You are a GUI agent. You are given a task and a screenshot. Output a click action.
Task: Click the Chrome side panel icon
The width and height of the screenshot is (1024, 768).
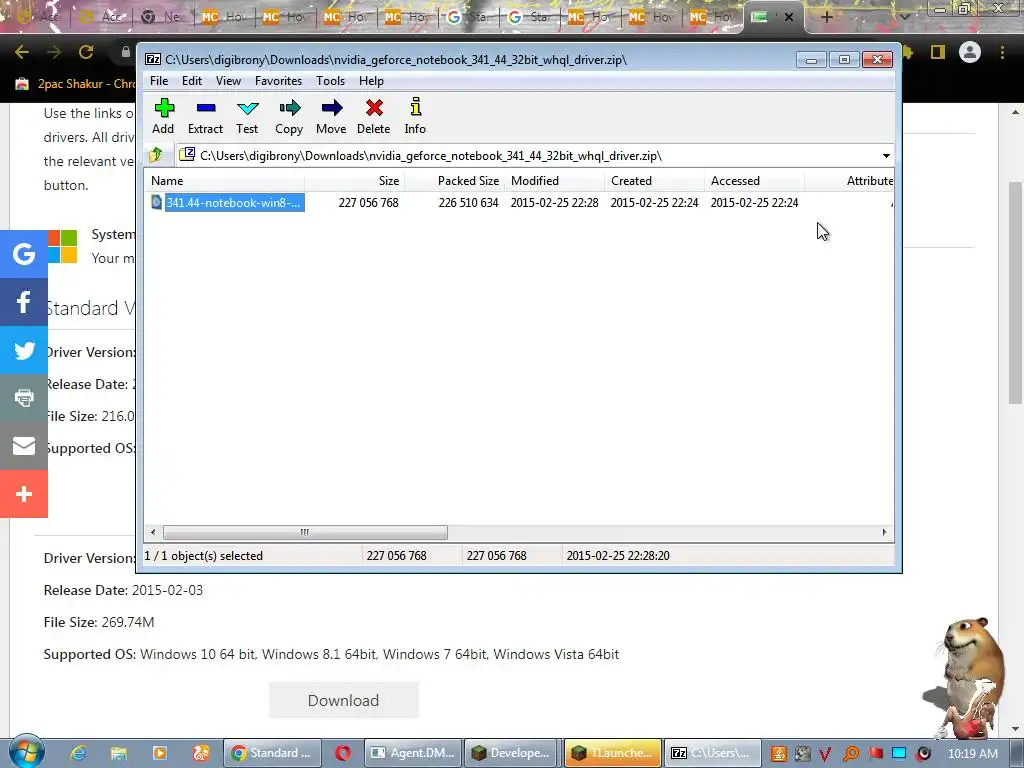point(938,52)
